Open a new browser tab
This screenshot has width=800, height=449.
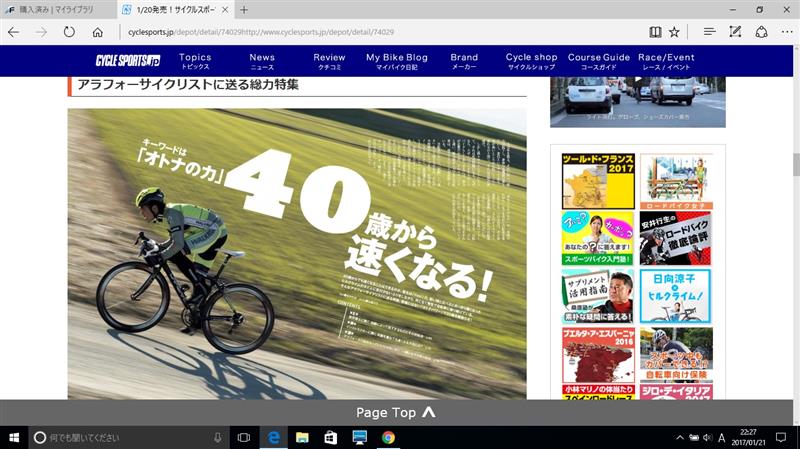pyautogui.click(x=244, y=10)
